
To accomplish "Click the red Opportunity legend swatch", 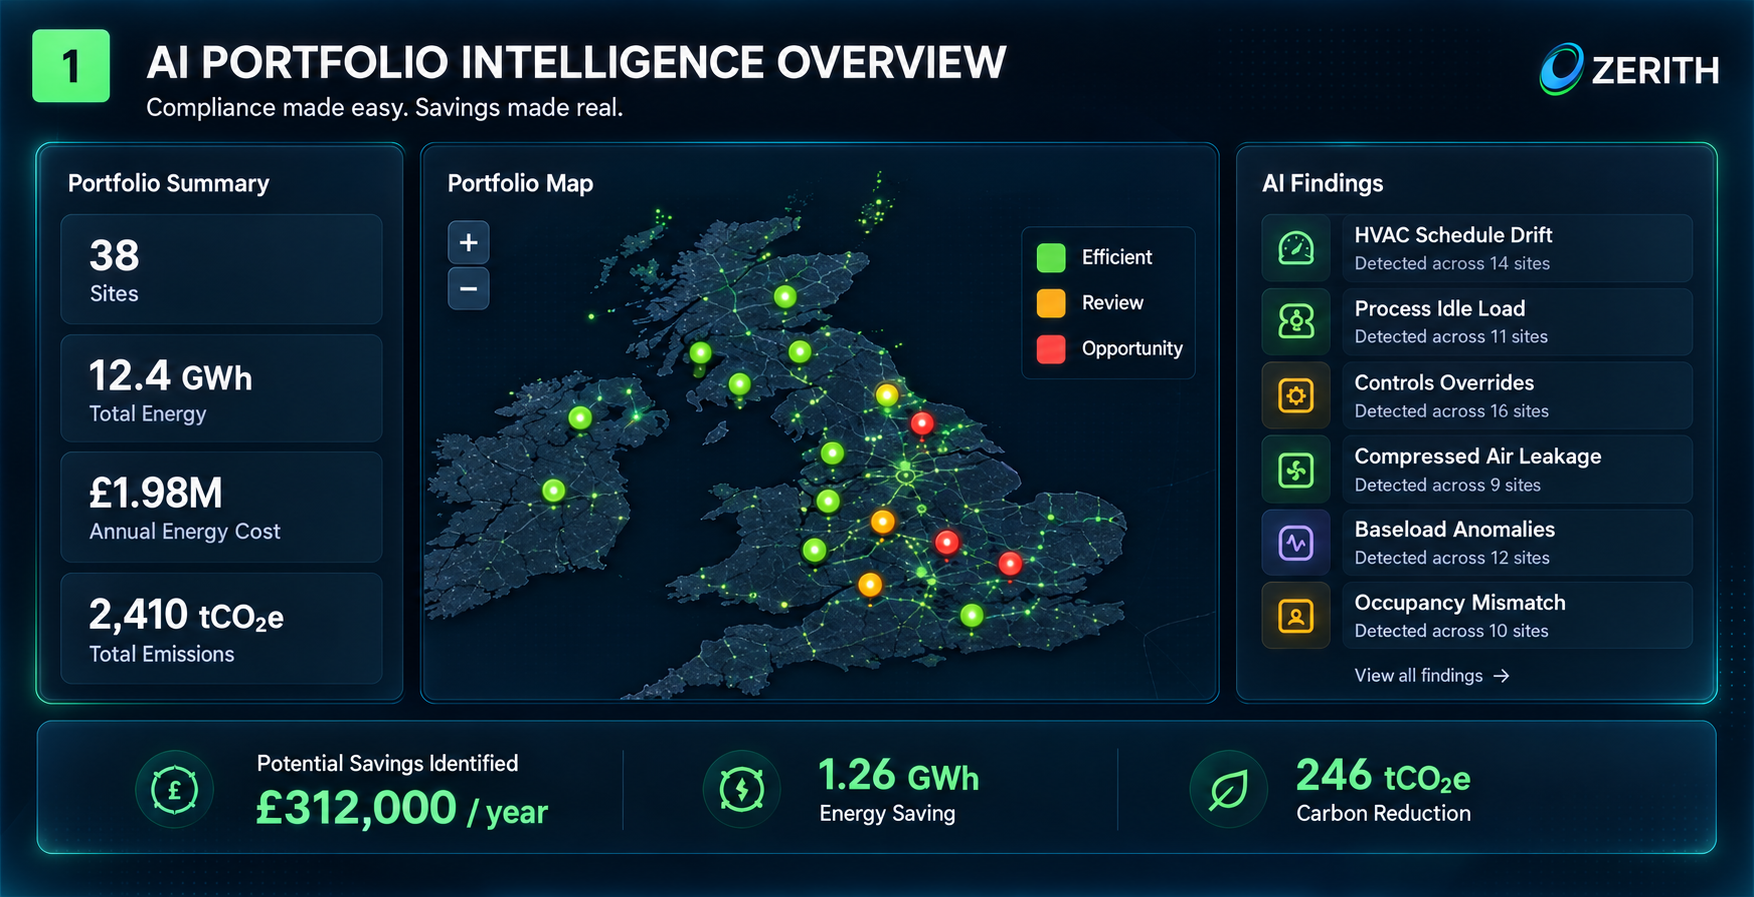I will tap(1051, 349).
